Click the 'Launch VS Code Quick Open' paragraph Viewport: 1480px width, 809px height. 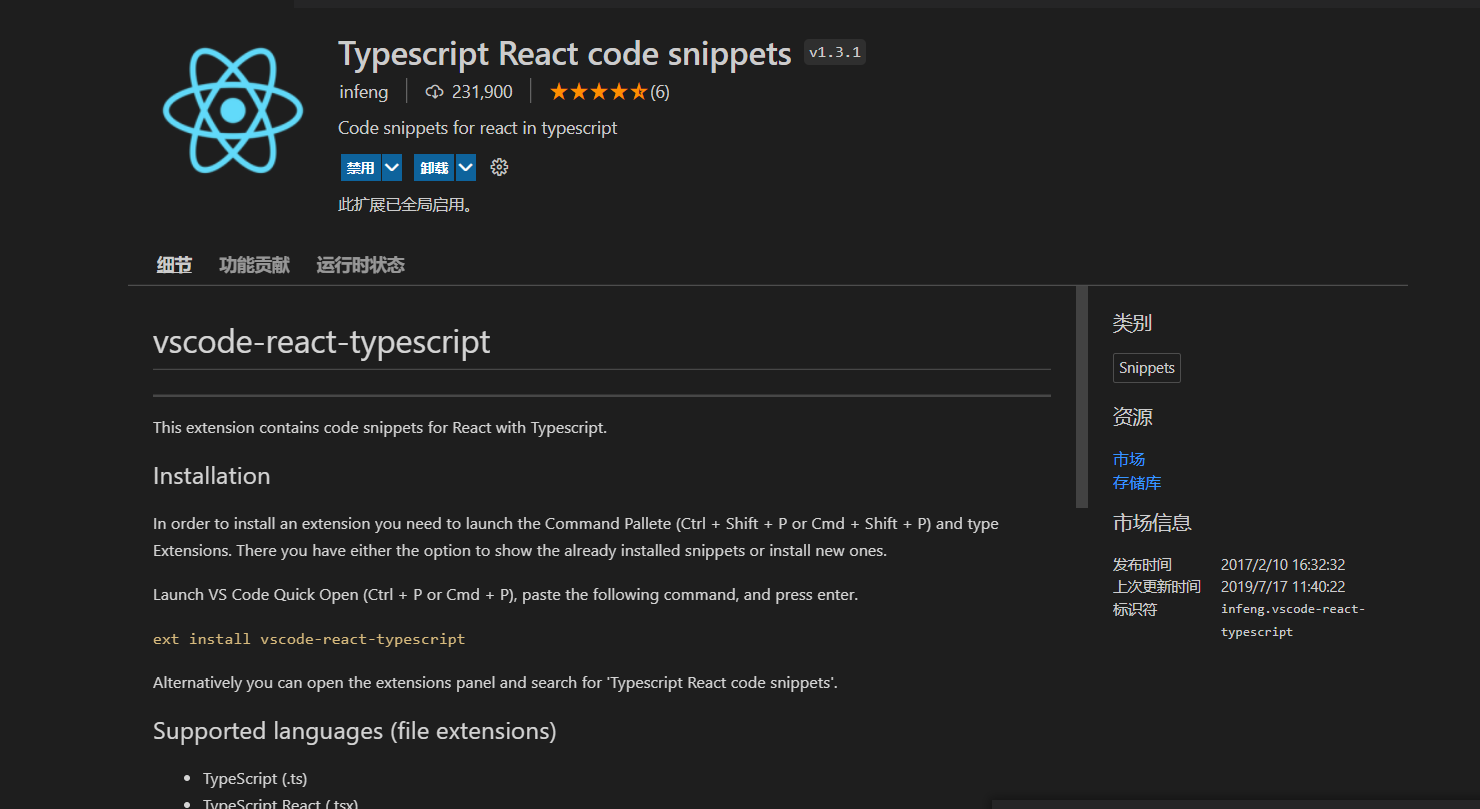click(505, 595)
